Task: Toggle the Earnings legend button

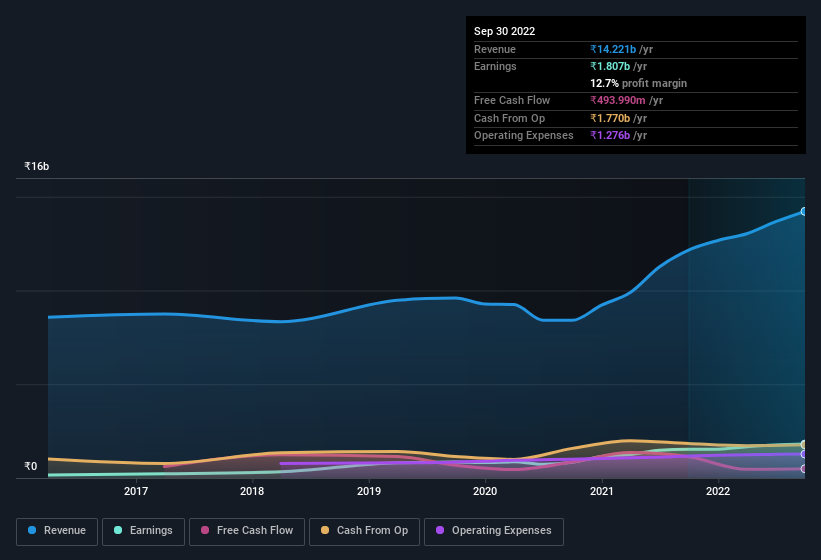Action: pos(143,531)
